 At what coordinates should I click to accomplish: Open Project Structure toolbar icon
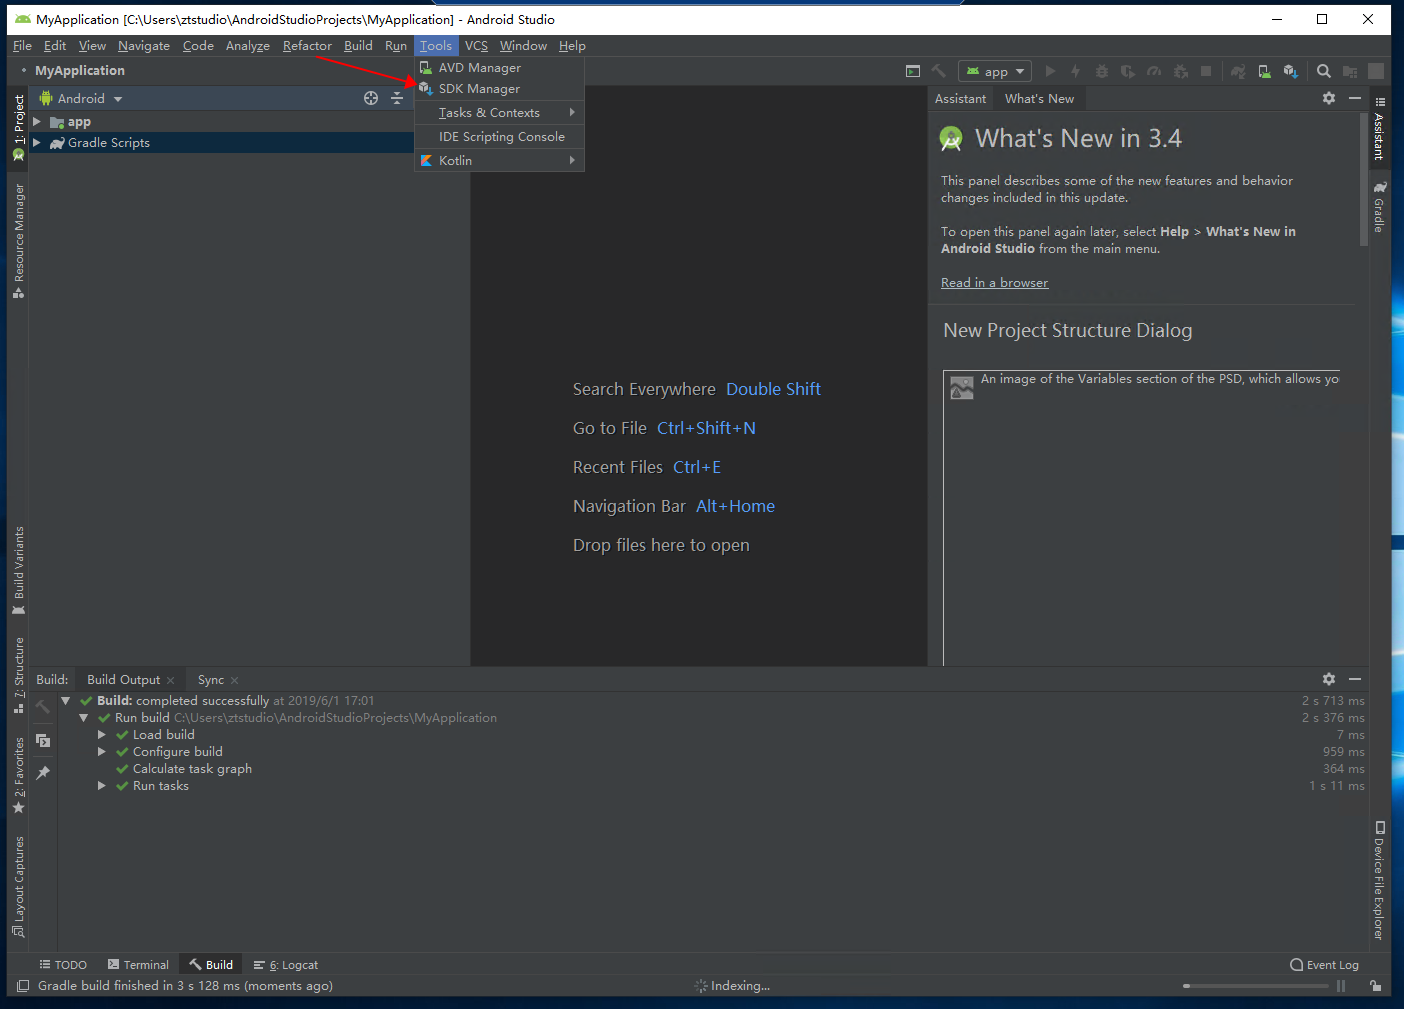[x=1350, y=71]
